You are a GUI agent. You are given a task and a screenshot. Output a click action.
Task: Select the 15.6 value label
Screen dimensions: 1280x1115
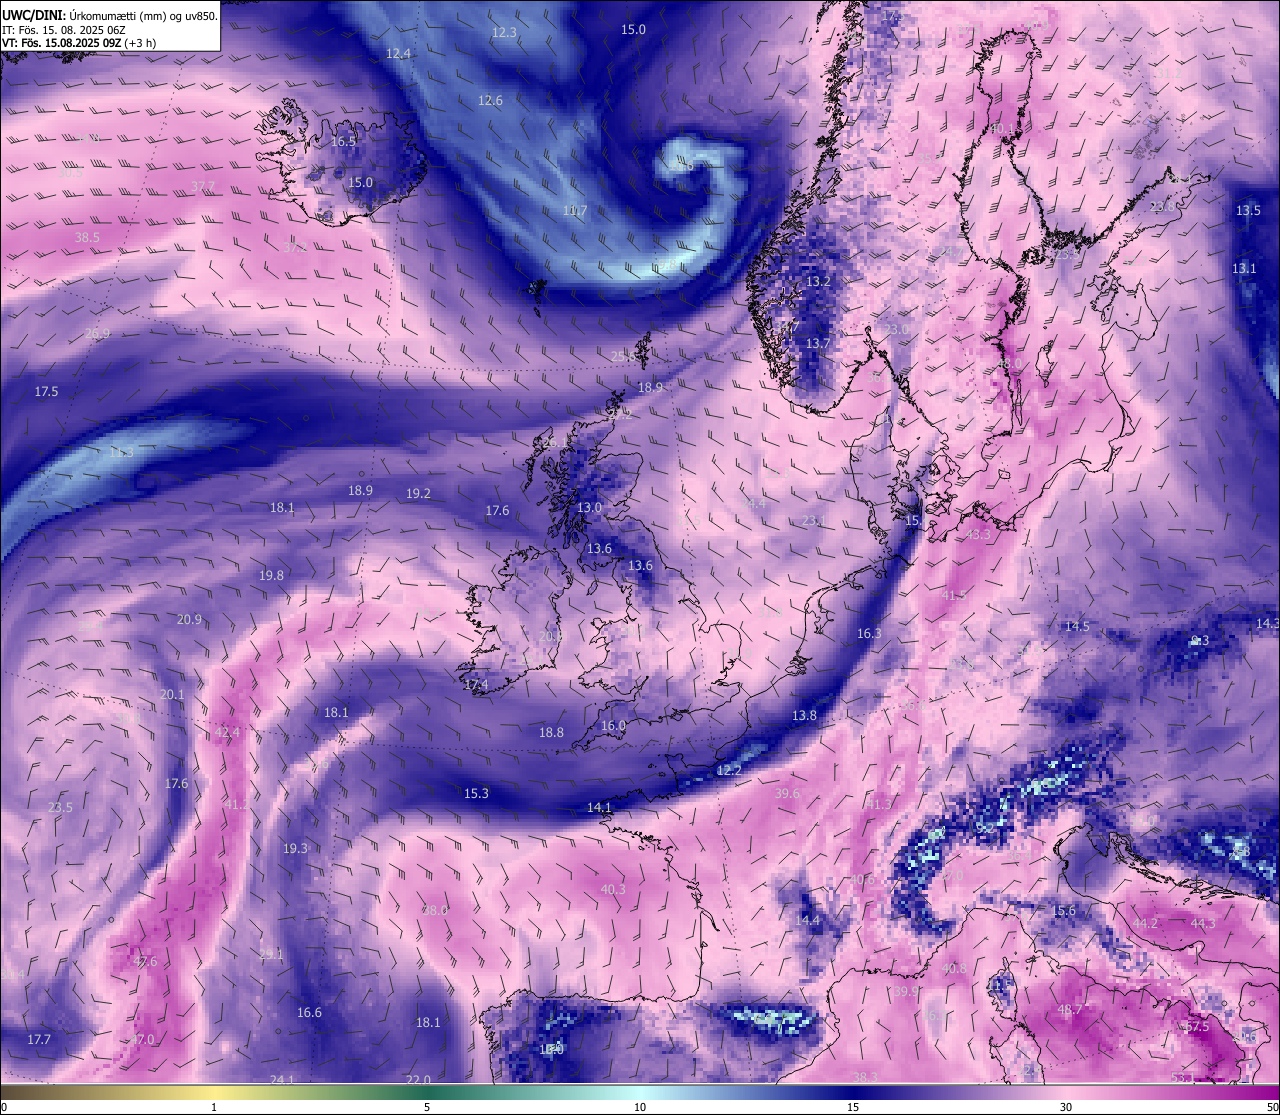point(1064,910)
